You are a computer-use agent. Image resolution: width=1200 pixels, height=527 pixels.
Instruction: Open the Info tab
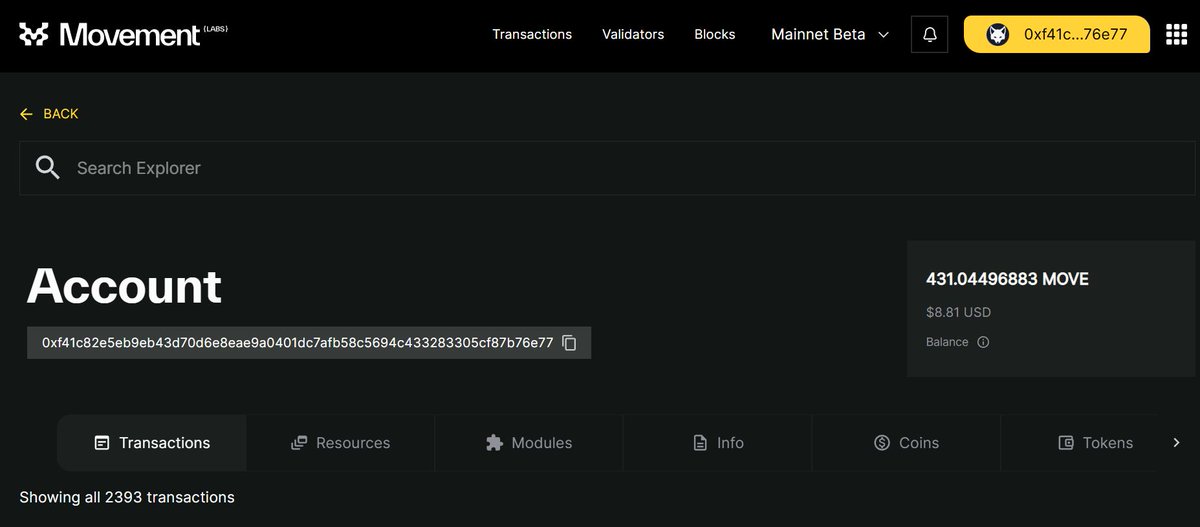718,442
